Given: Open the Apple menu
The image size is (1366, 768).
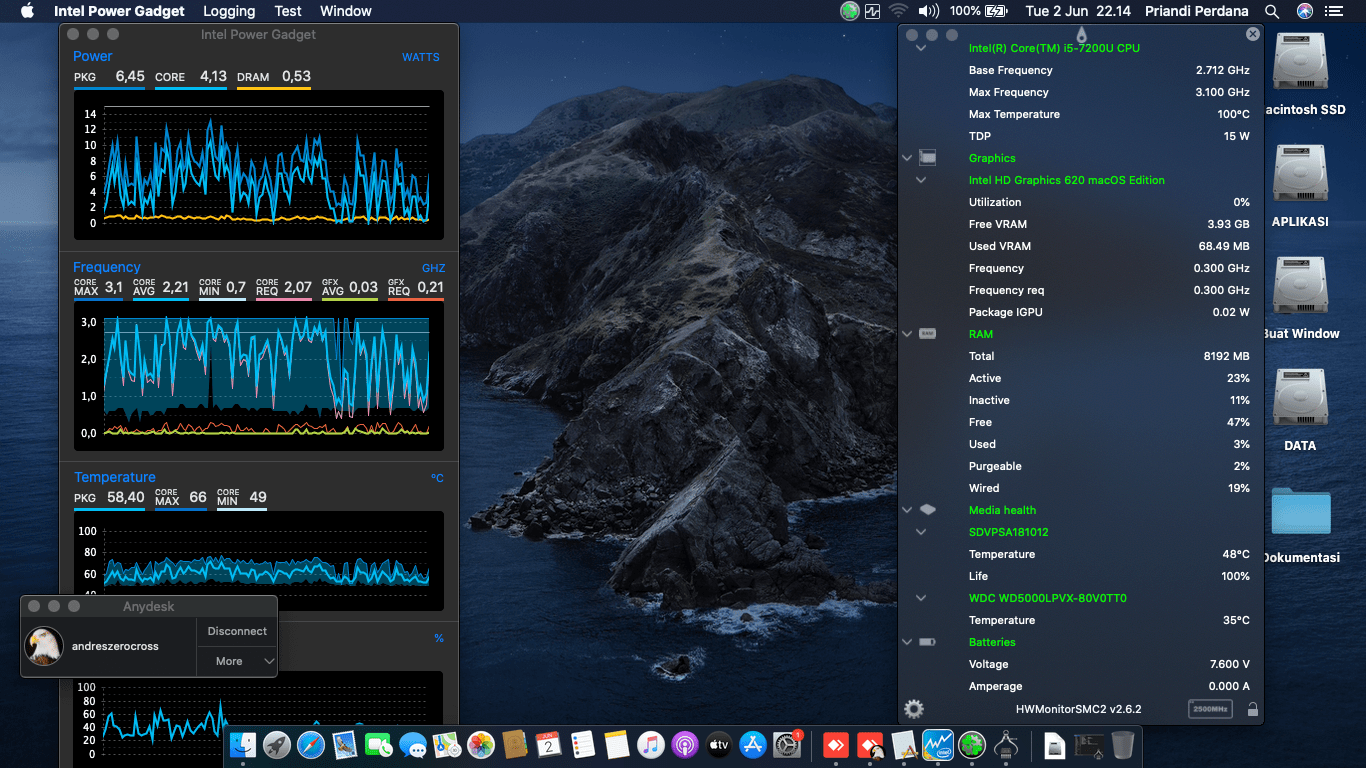Looking at the screenshot, I should 27,11.
